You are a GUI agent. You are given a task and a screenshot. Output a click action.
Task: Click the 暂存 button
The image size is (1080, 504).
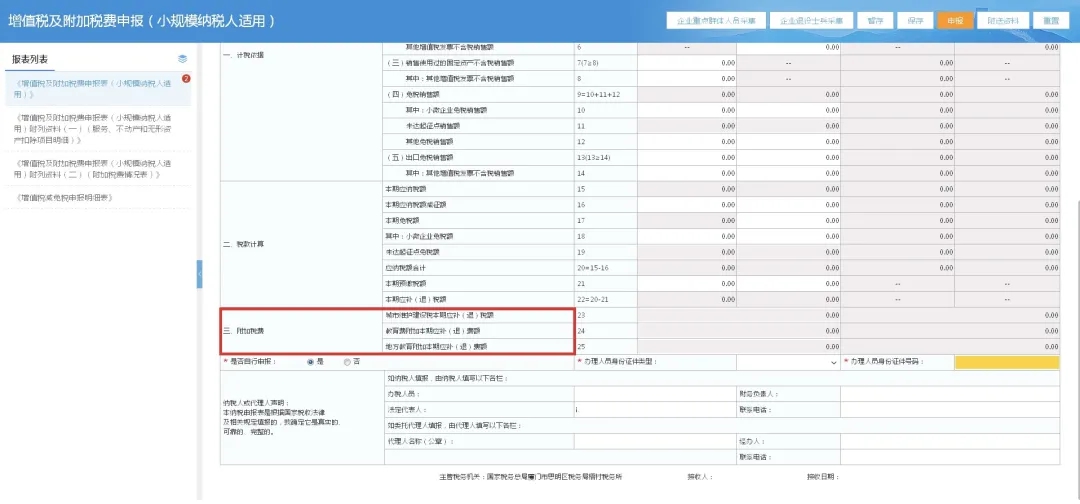pyautogui.click(x=874, y=20)
